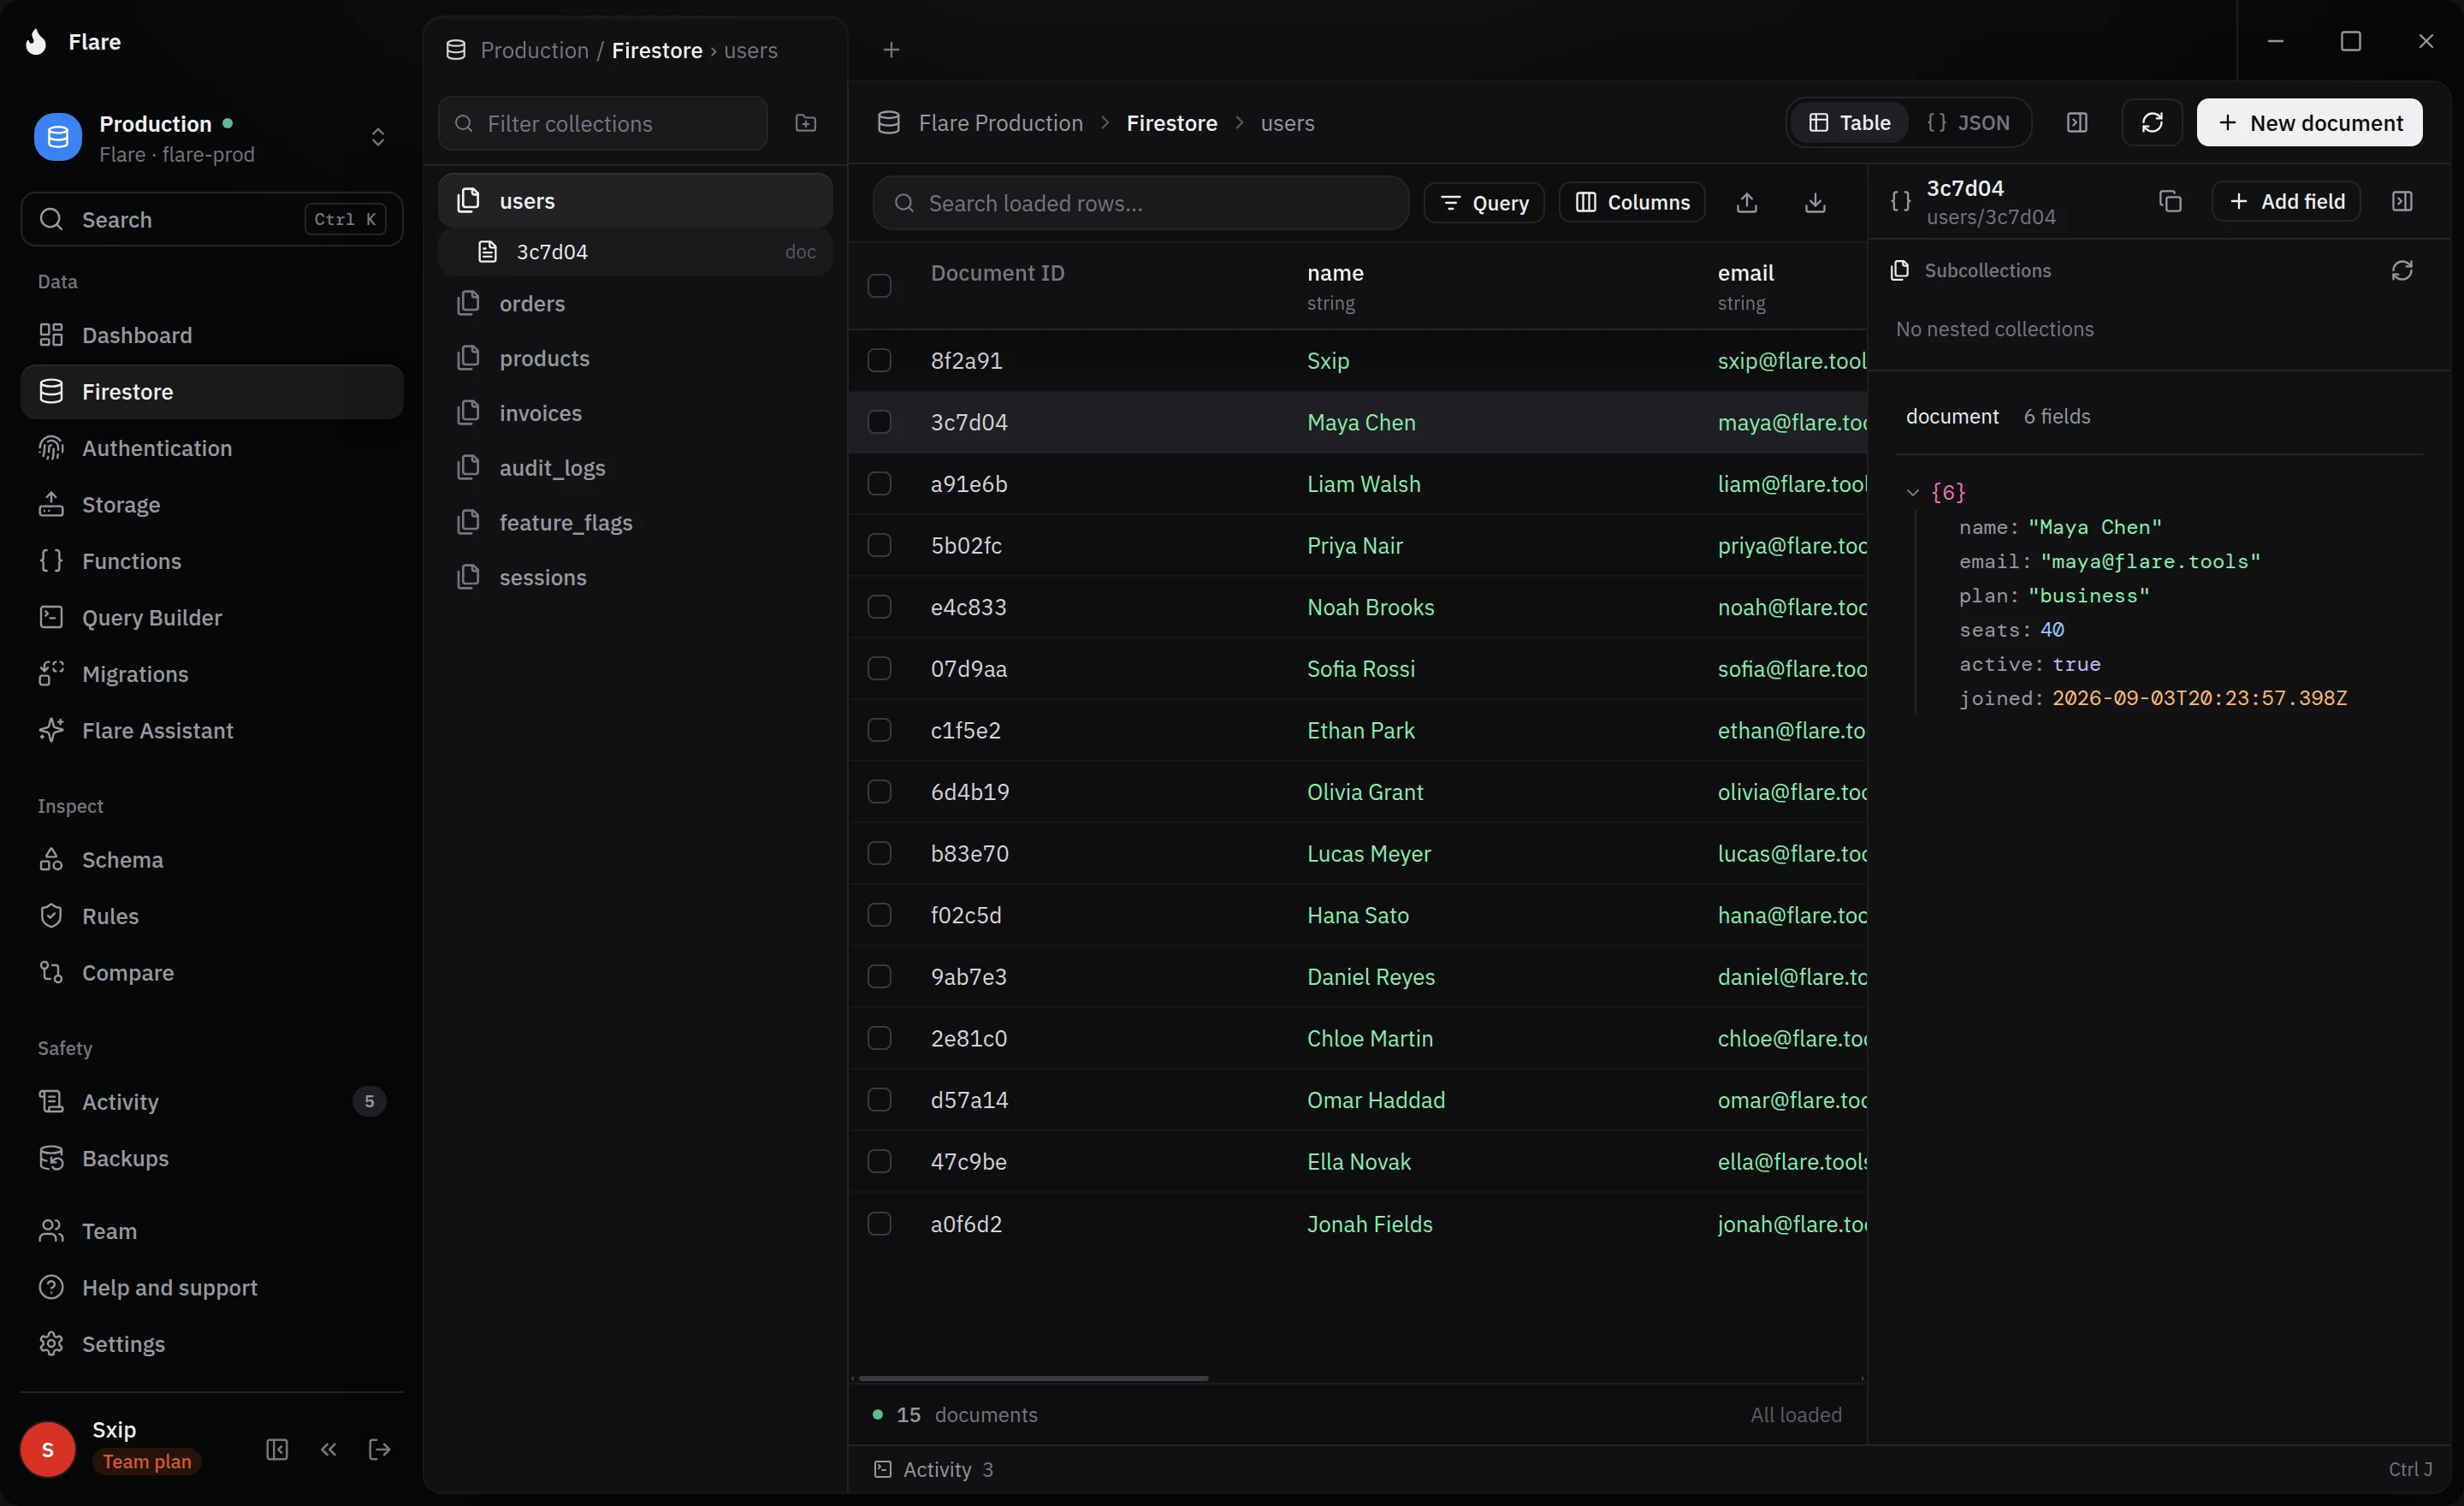This screenshot has width=2464, height=1506.
Task: Click the Flare flame logo
Action: click(x=36, y=42)
